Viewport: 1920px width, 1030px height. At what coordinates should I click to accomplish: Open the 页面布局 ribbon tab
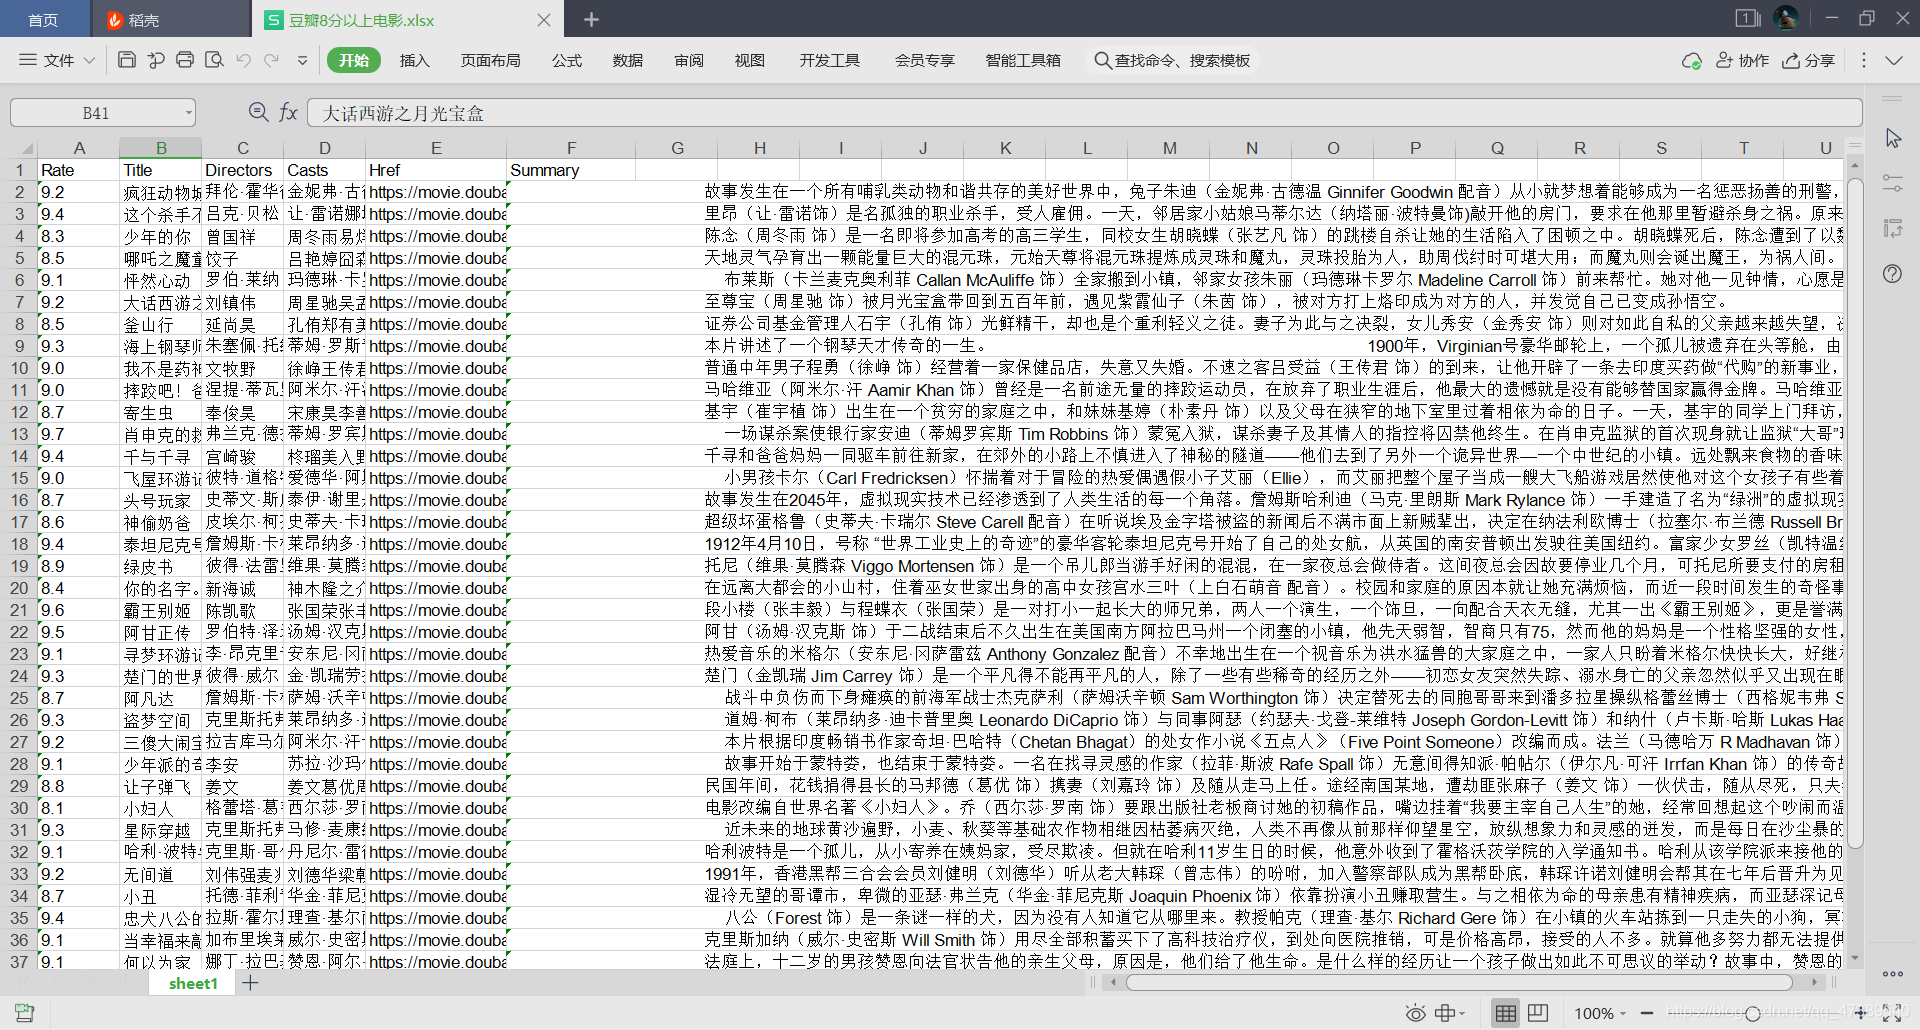(x=490, y=60)
